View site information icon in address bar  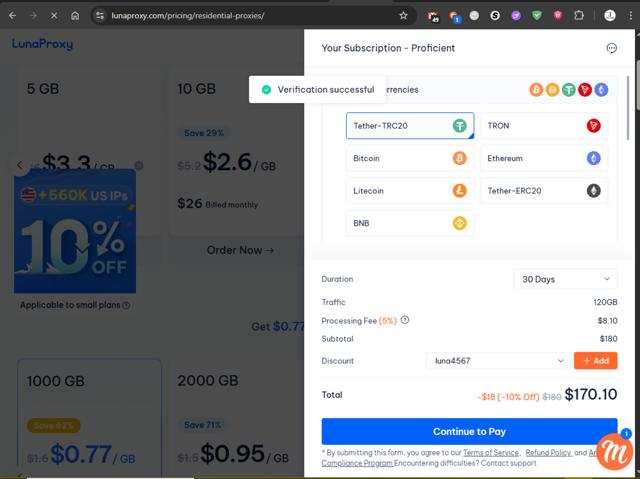(x=100, y=16)
